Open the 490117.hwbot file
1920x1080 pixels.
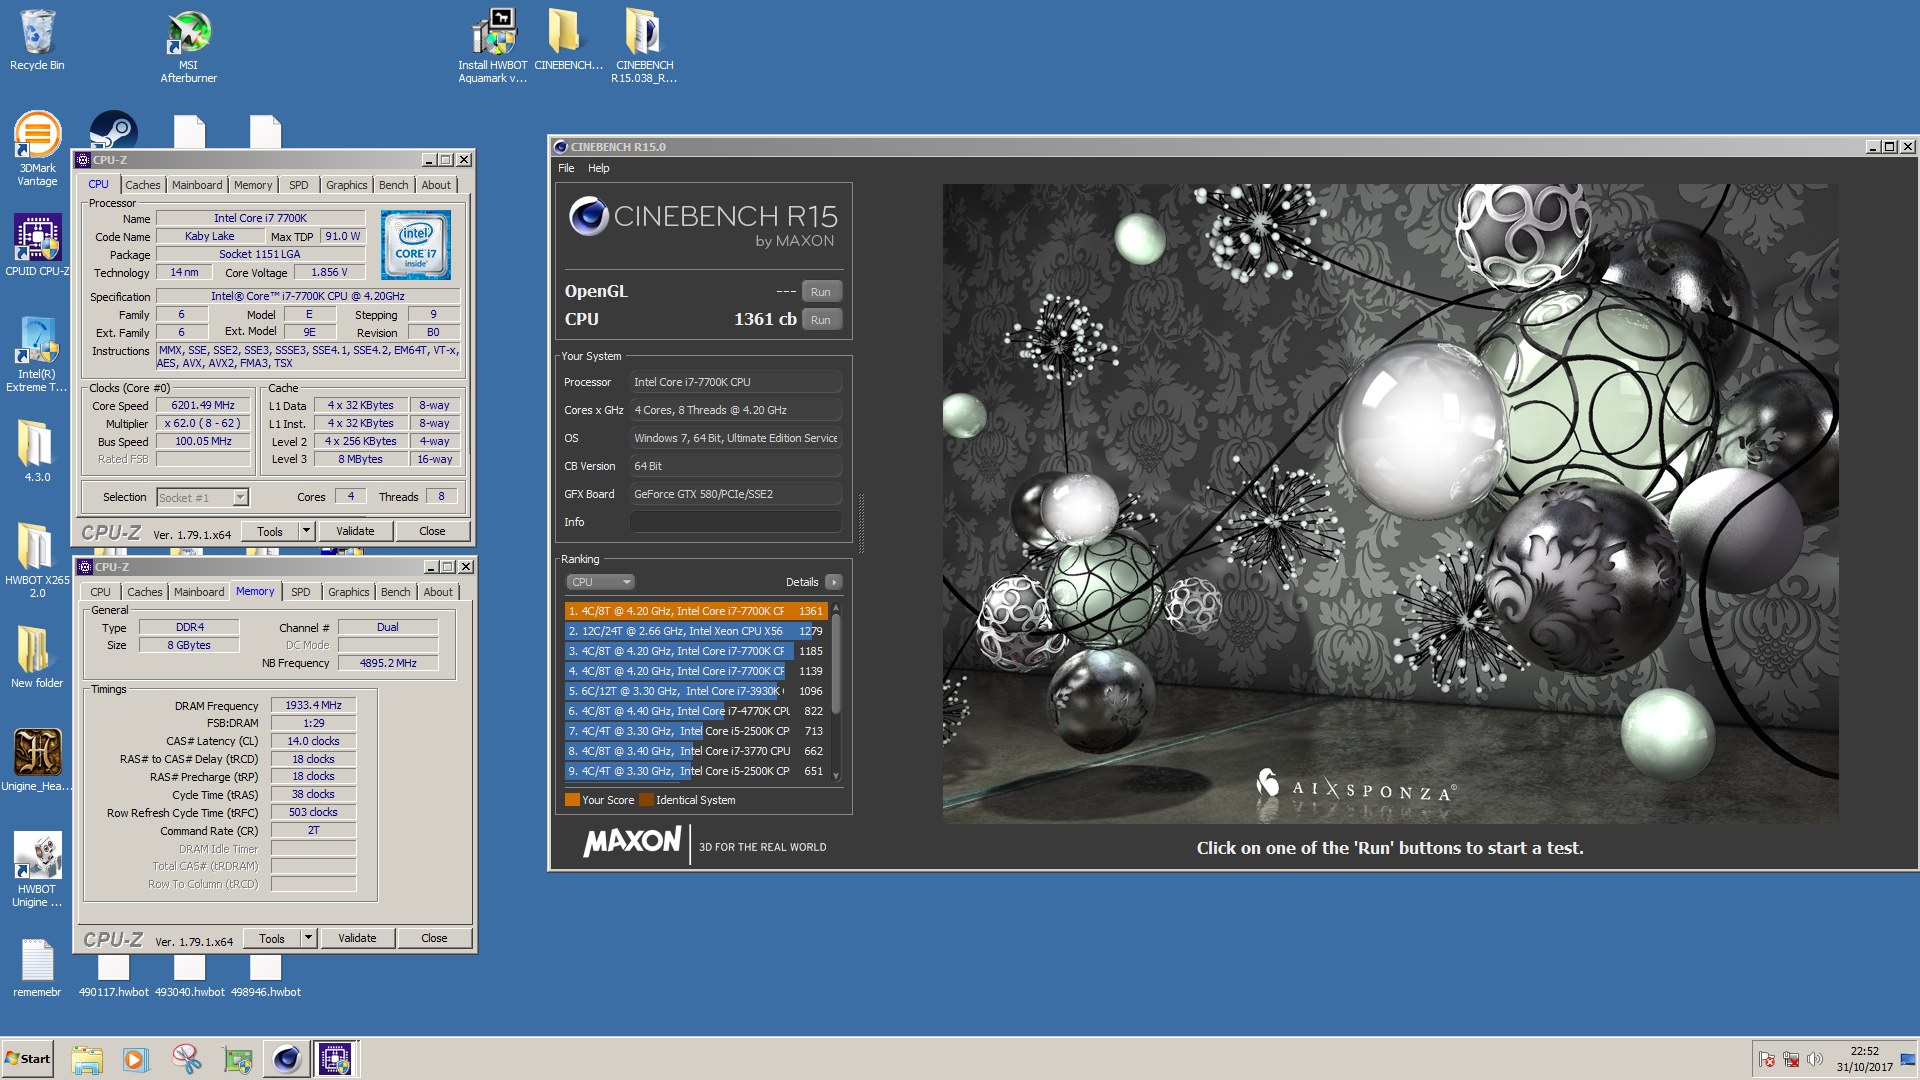click(x=113, y=977)
